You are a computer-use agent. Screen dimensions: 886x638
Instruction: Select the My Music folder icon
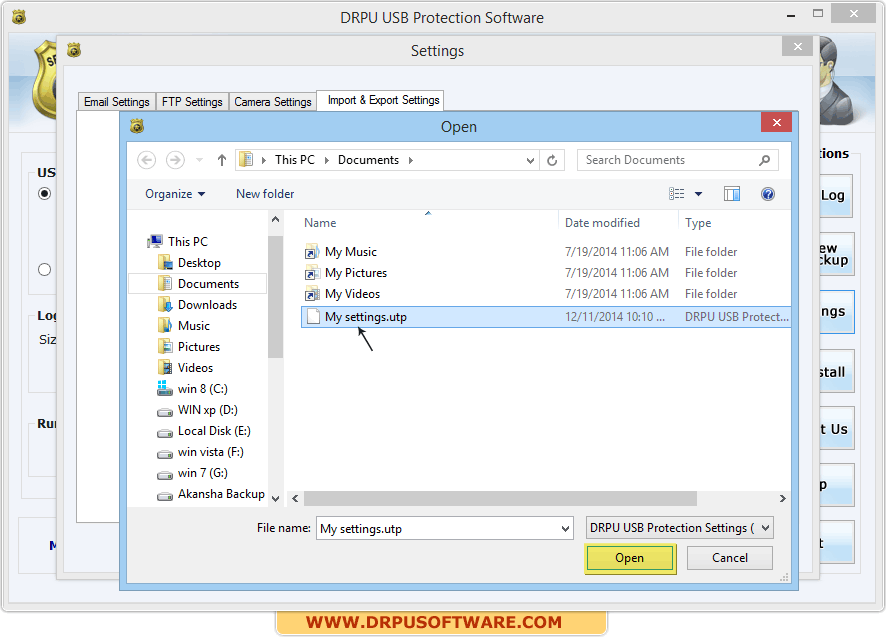click(x=312, y=252)
